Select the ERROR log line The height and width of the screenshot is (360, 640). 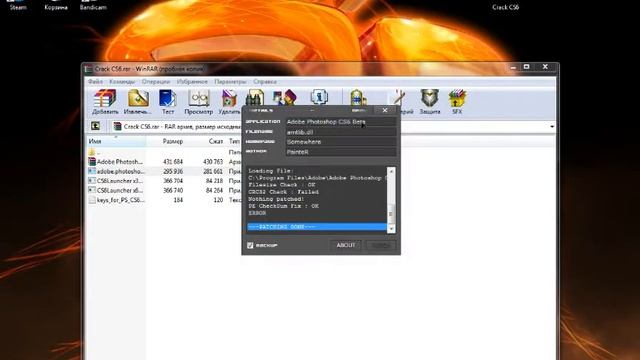257,213
